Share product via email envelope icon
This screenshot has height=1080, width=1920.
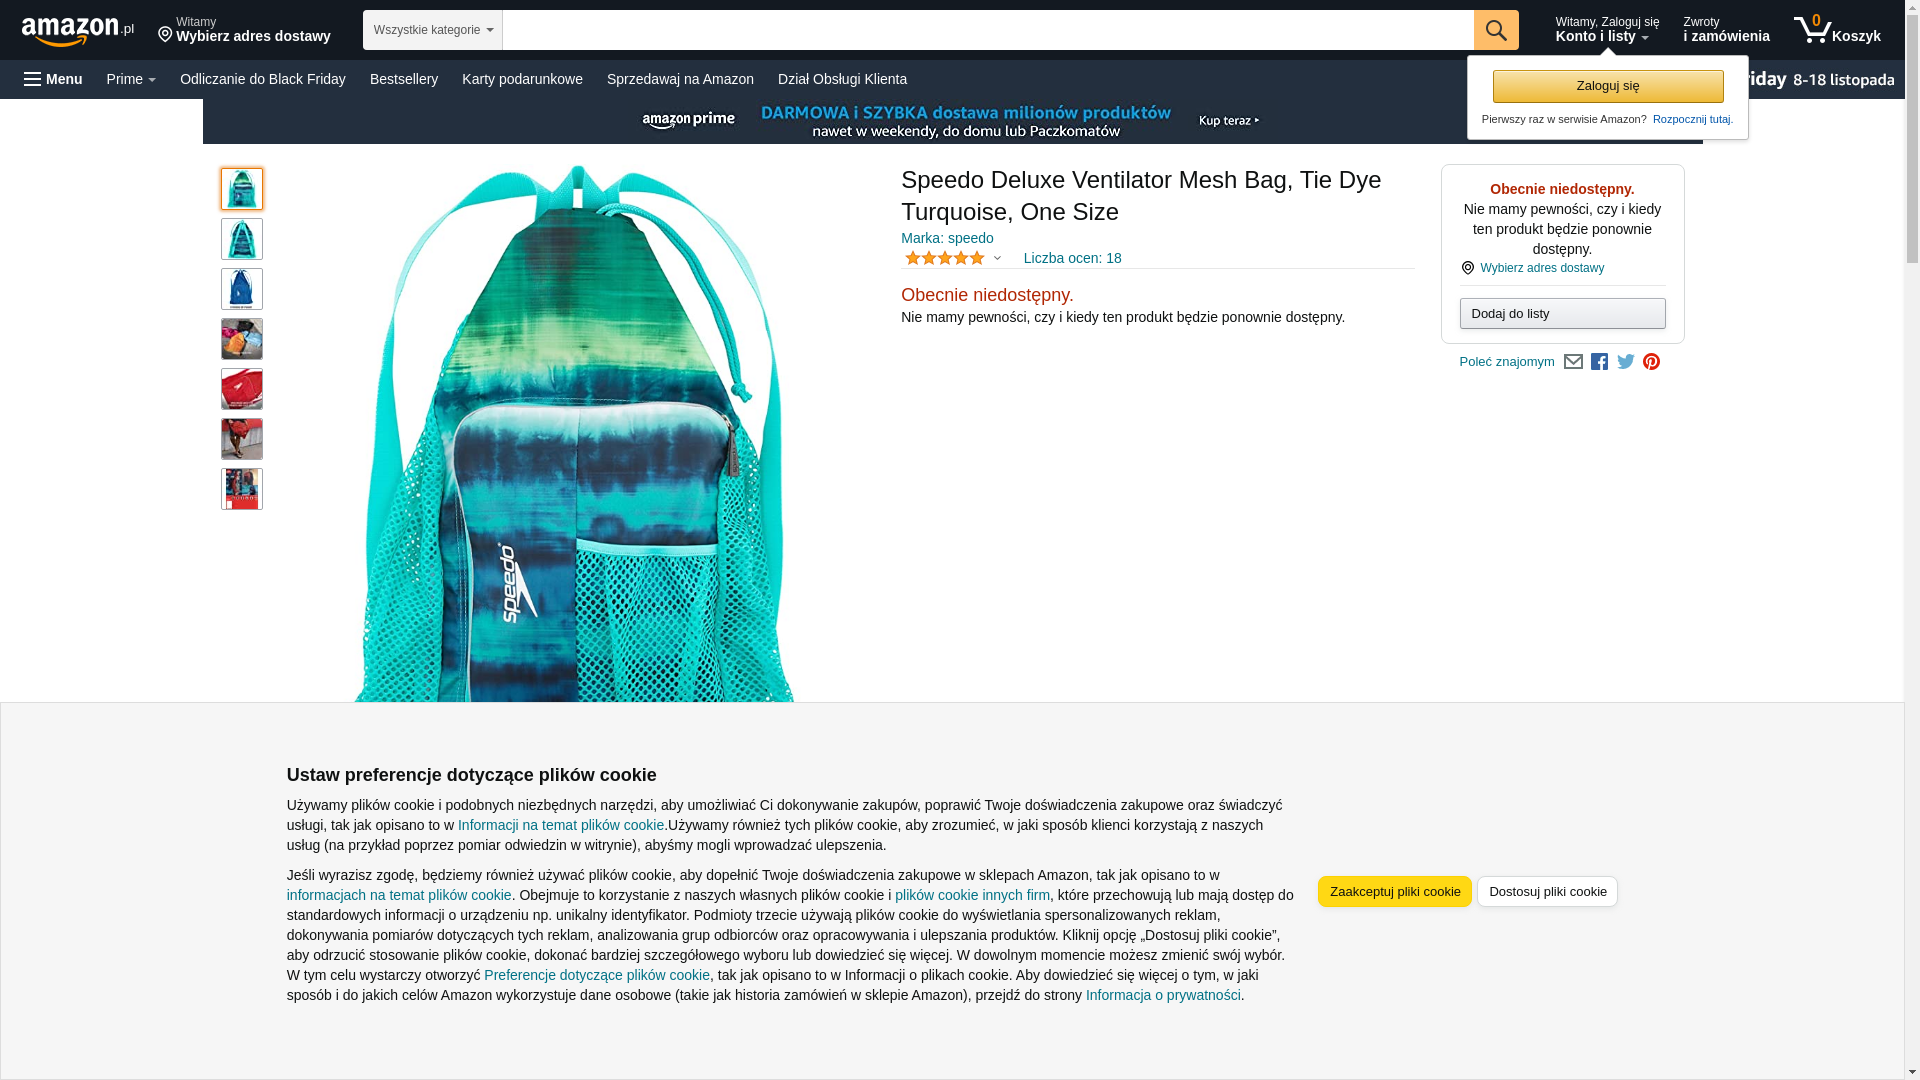tap(1573, 362)
